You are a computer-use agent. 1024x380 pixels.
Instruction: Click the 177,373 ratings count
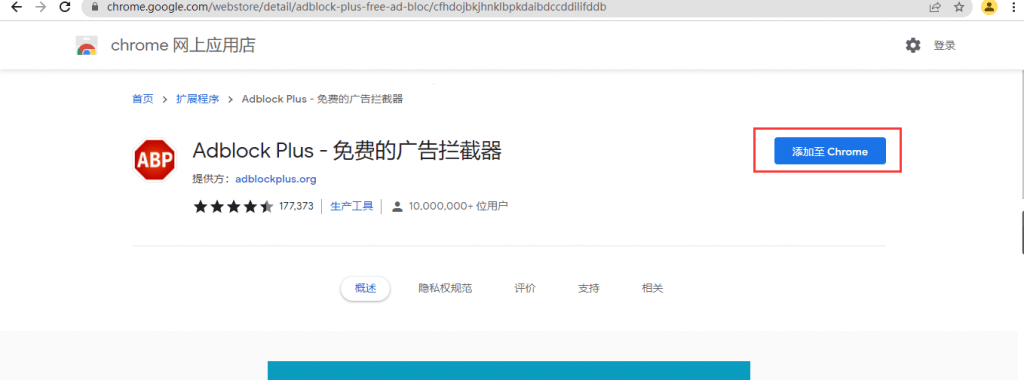(x=296, y=206)
